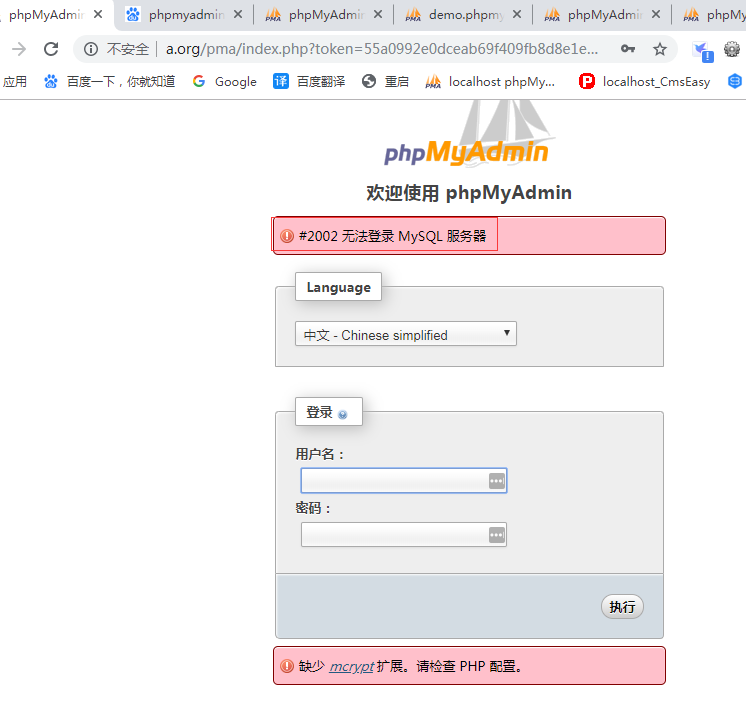Close the third phpMyAdmin tab
This screenshot has height=711, width=746.
point(378,14)
